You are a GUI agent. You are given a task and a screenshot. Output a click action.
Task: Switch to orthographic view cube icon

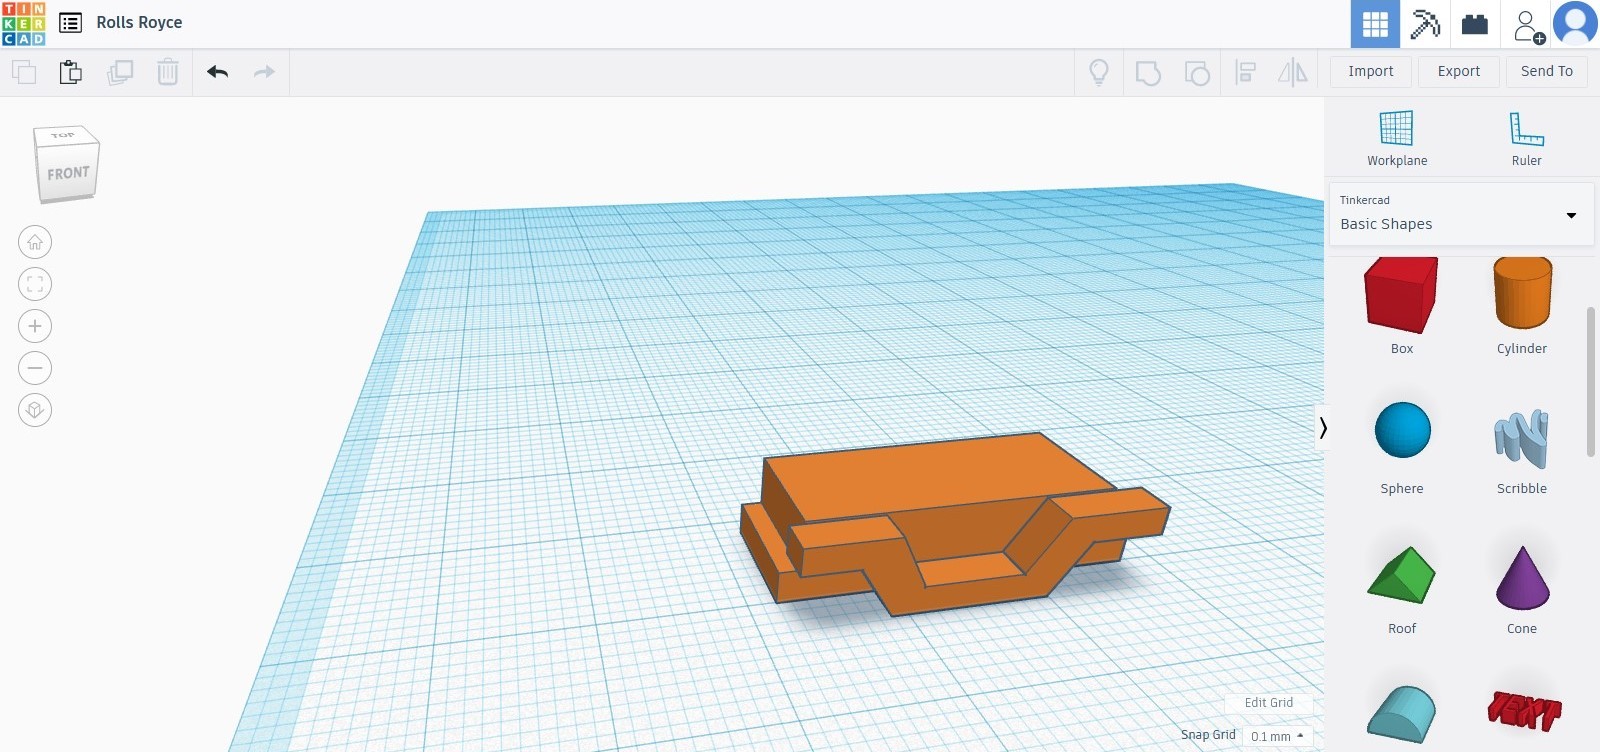(35, 410)
